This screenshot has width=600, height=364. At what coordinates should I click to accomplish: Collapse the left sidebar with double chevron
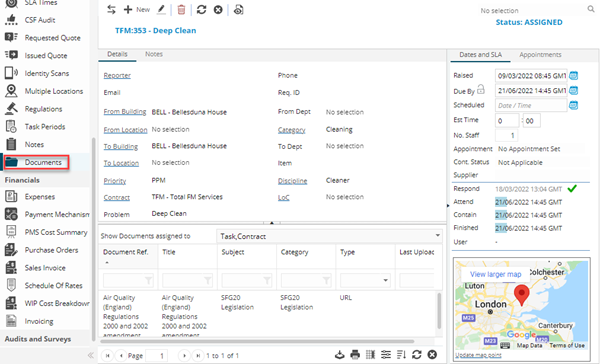pos(91,355)
